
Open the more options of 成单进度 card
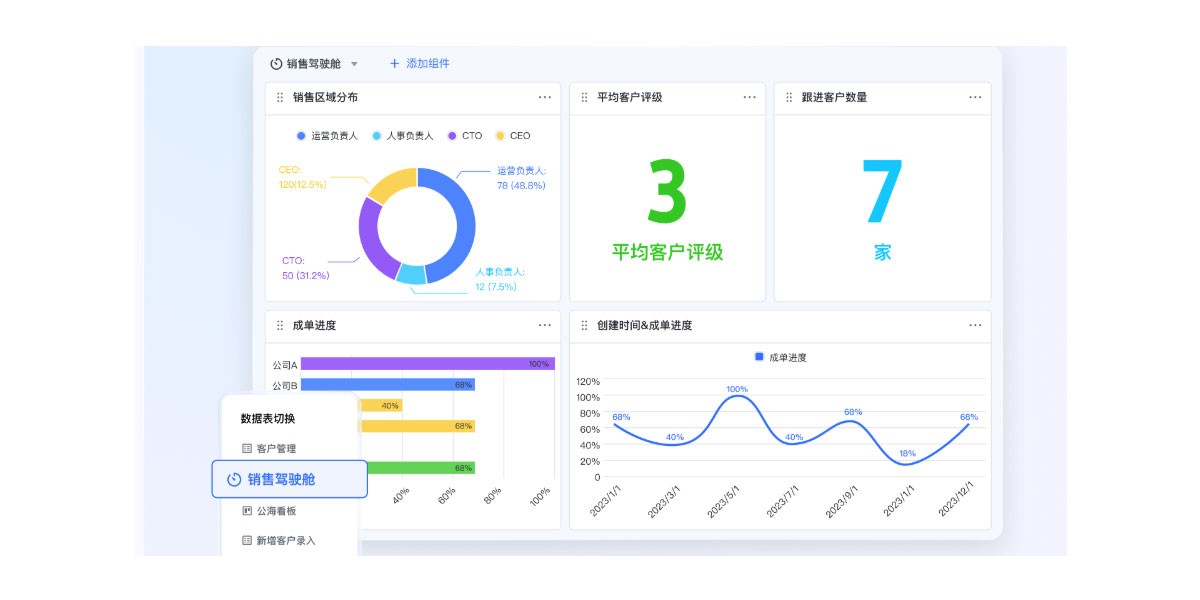(x=545, y=325)
